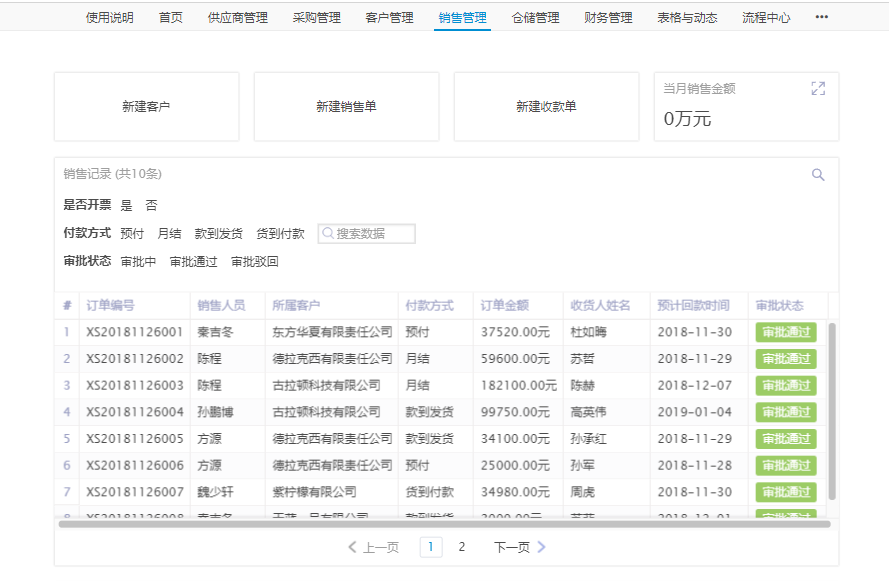Viewport: 889px width, 581px height.
Task: Click order number XS20181126003
Action: pyautogui.click(x=134, y=385)
